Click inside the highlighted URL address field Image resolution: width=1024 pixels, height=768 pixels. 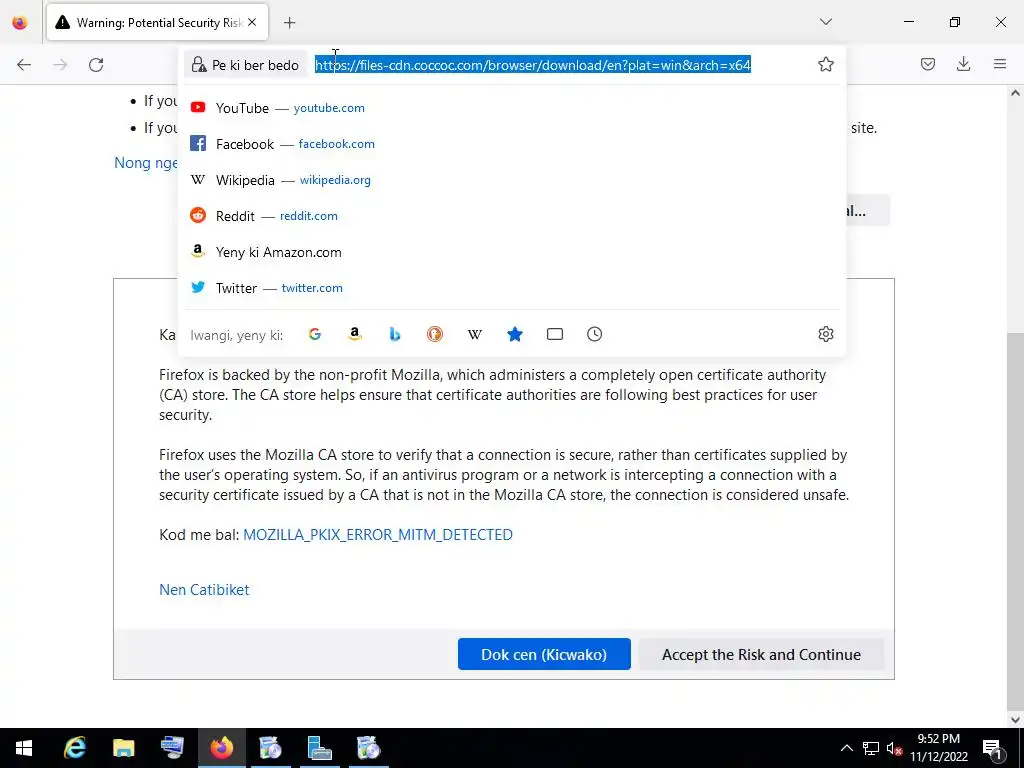533,65
